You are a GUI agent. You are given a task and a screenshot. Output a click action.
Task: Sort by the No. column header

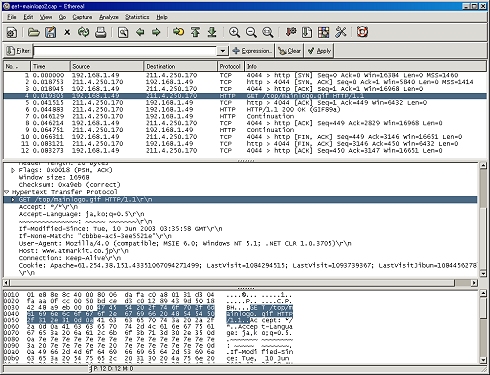pyautogui.click(x=17, y=66)
